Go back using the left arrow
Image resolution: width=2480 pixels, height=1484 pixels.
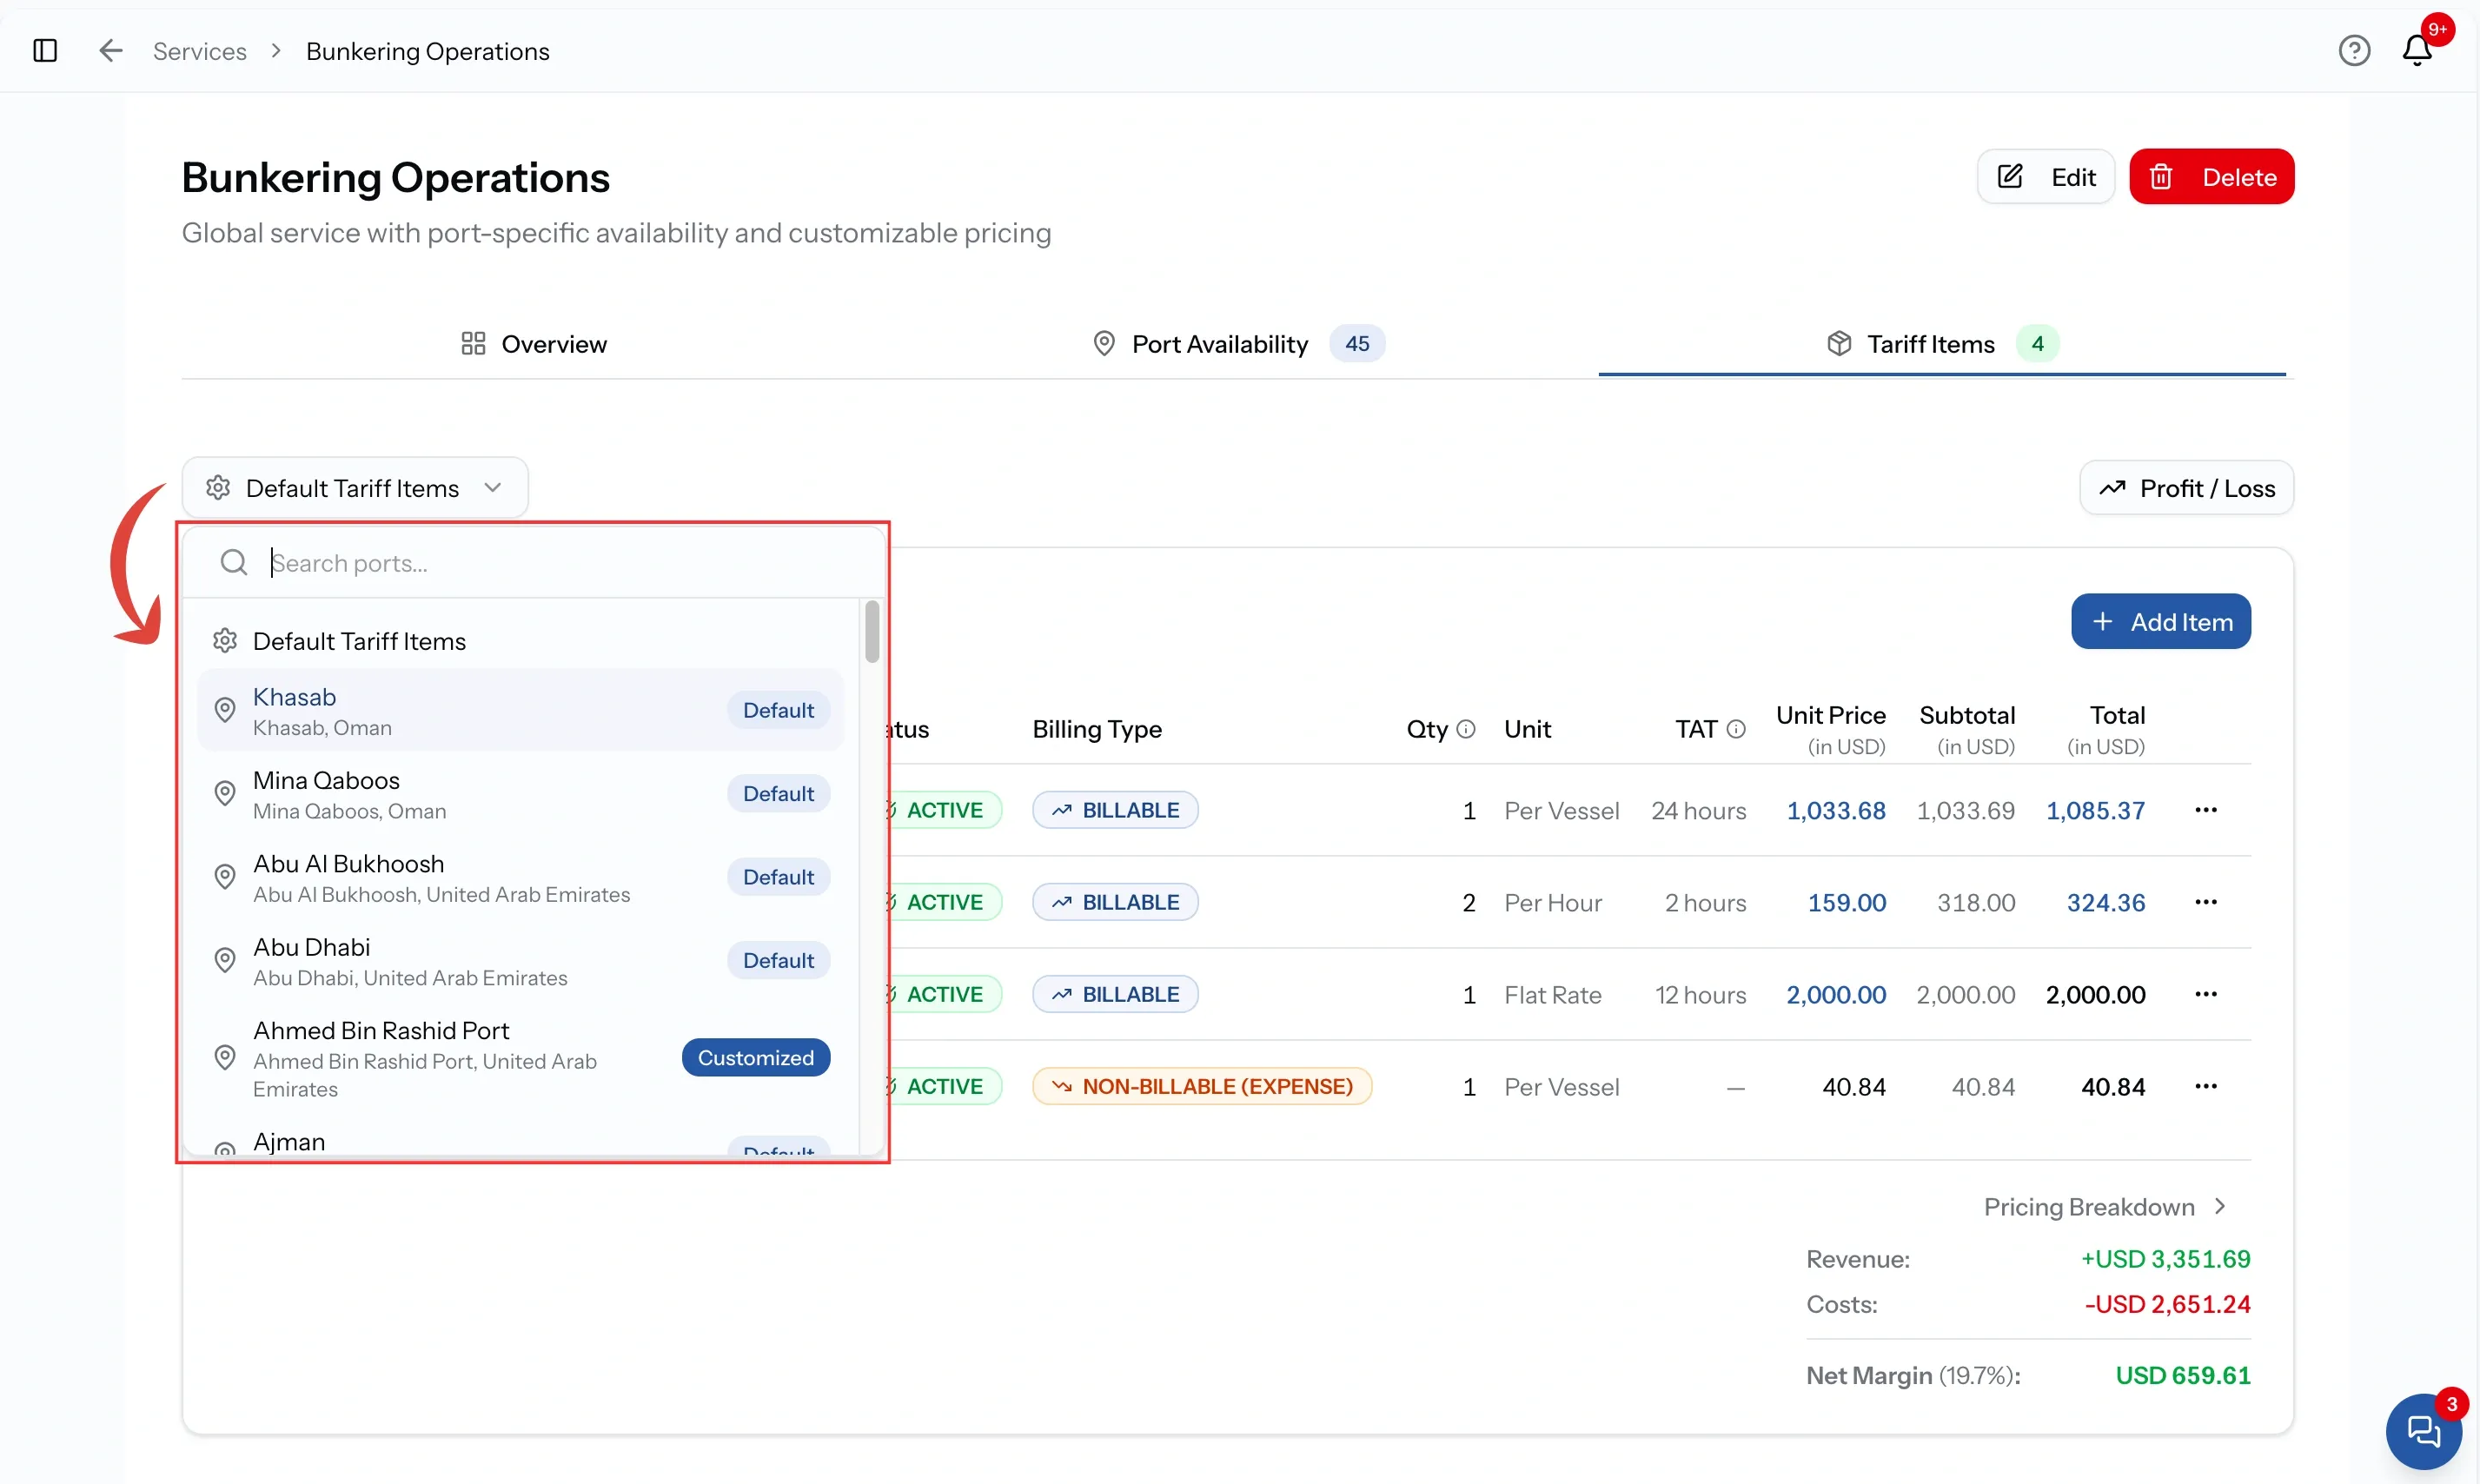(x=110, y=50)
